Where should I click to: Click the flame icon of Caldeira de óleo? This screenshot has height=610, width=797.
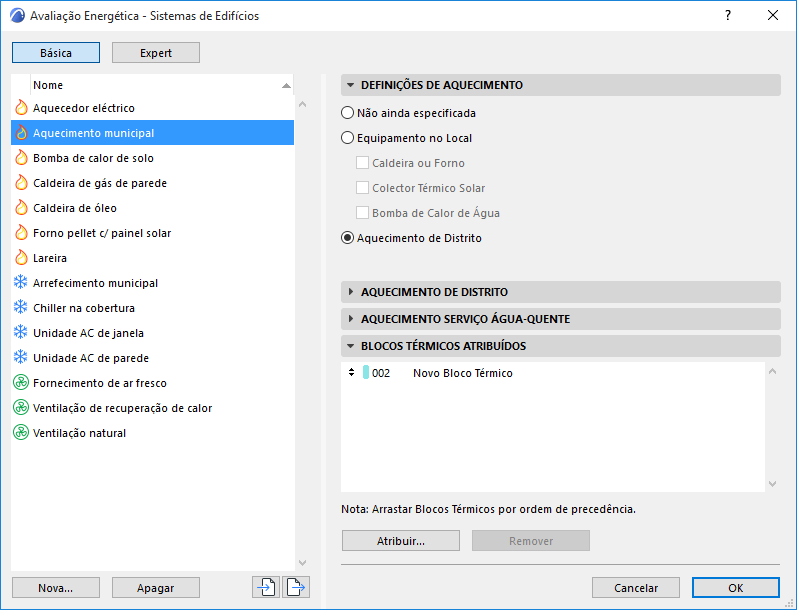(21, 207)
